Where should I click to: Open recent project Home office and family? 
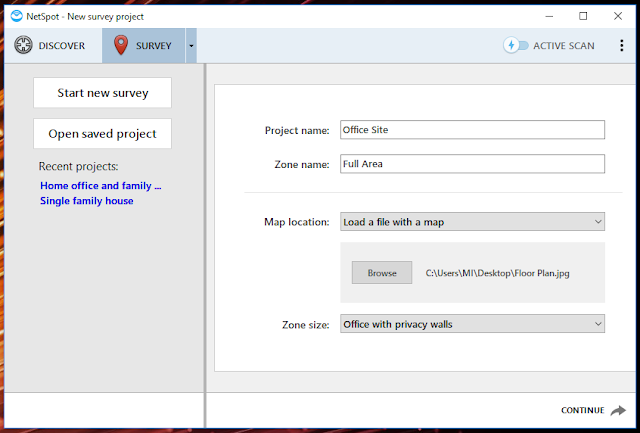100,186
